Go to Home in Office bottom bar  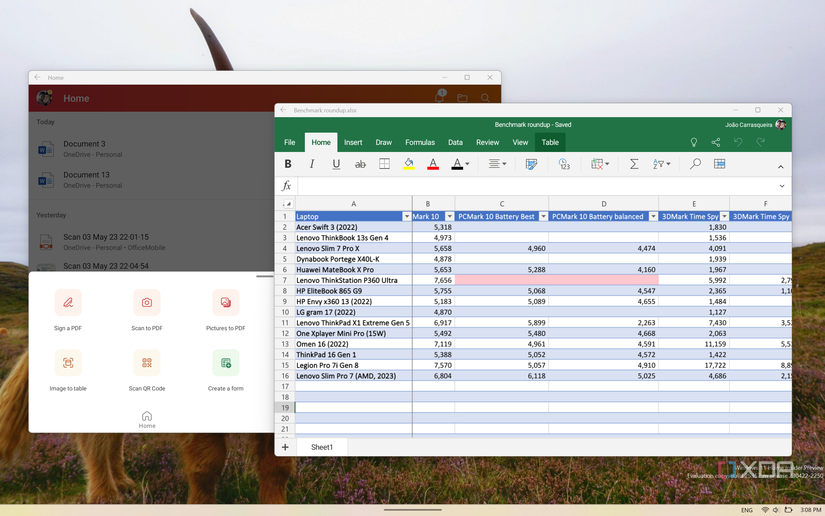pyautogui.click(x=147, y=420)
